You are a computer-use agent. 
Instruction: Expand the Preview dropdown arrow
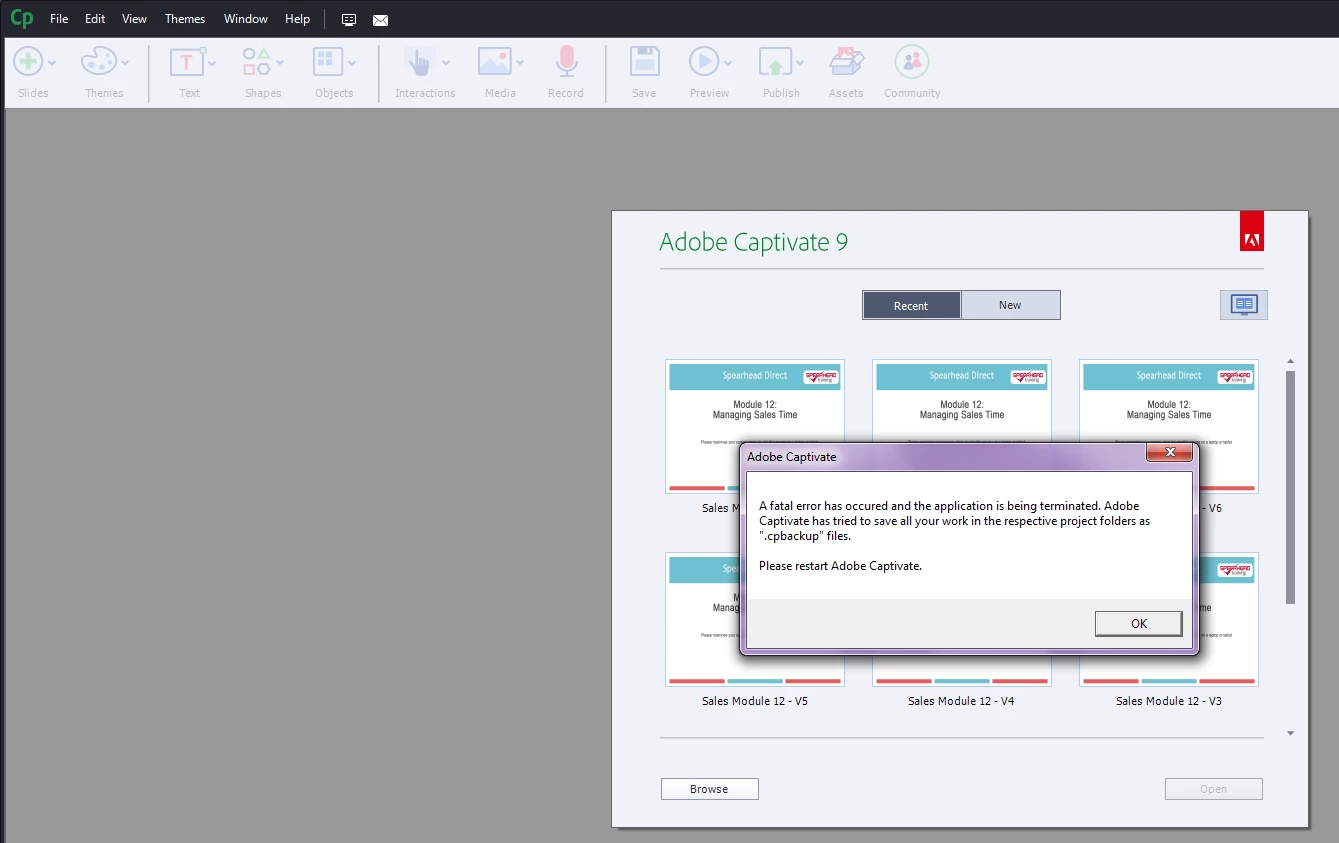tap(728, 63)
